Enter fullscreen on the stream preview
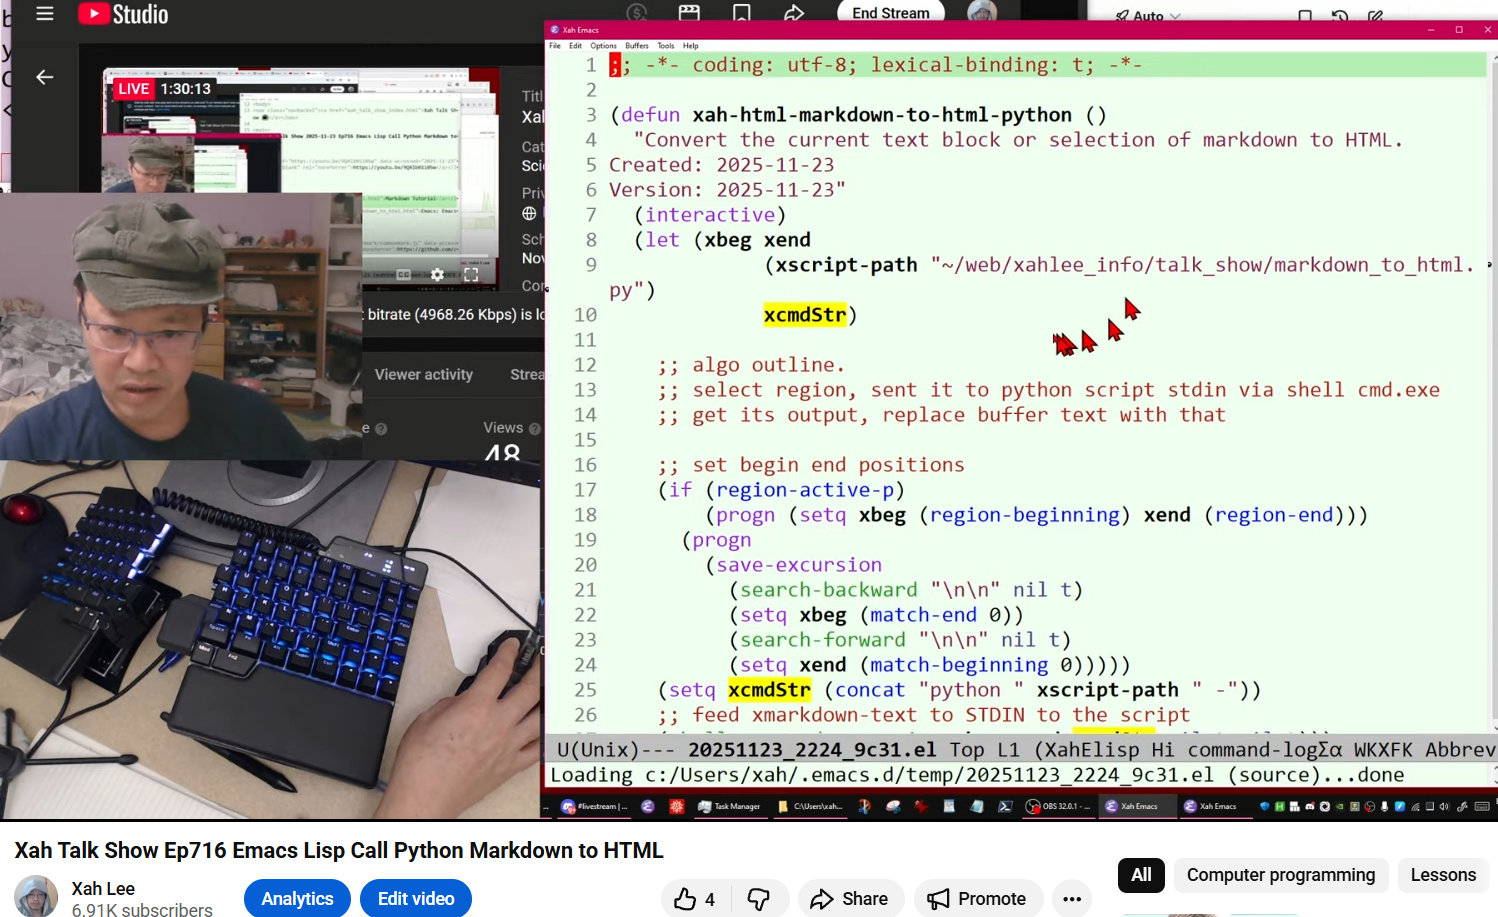This screenshot has width=1498, height=917. [x=471, y=274]
